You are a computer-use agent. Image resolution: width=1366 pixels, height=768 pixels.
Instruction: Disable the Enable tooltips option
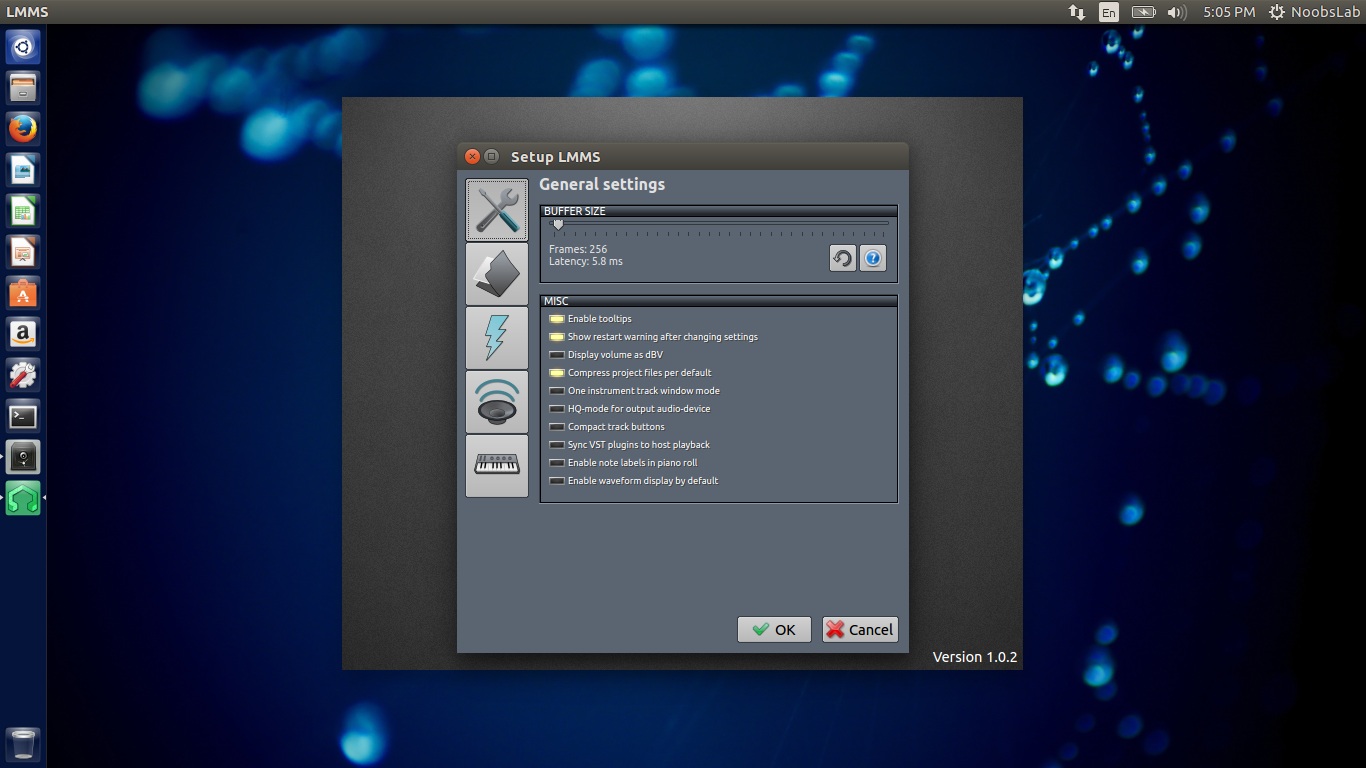[x=591, y=319]
